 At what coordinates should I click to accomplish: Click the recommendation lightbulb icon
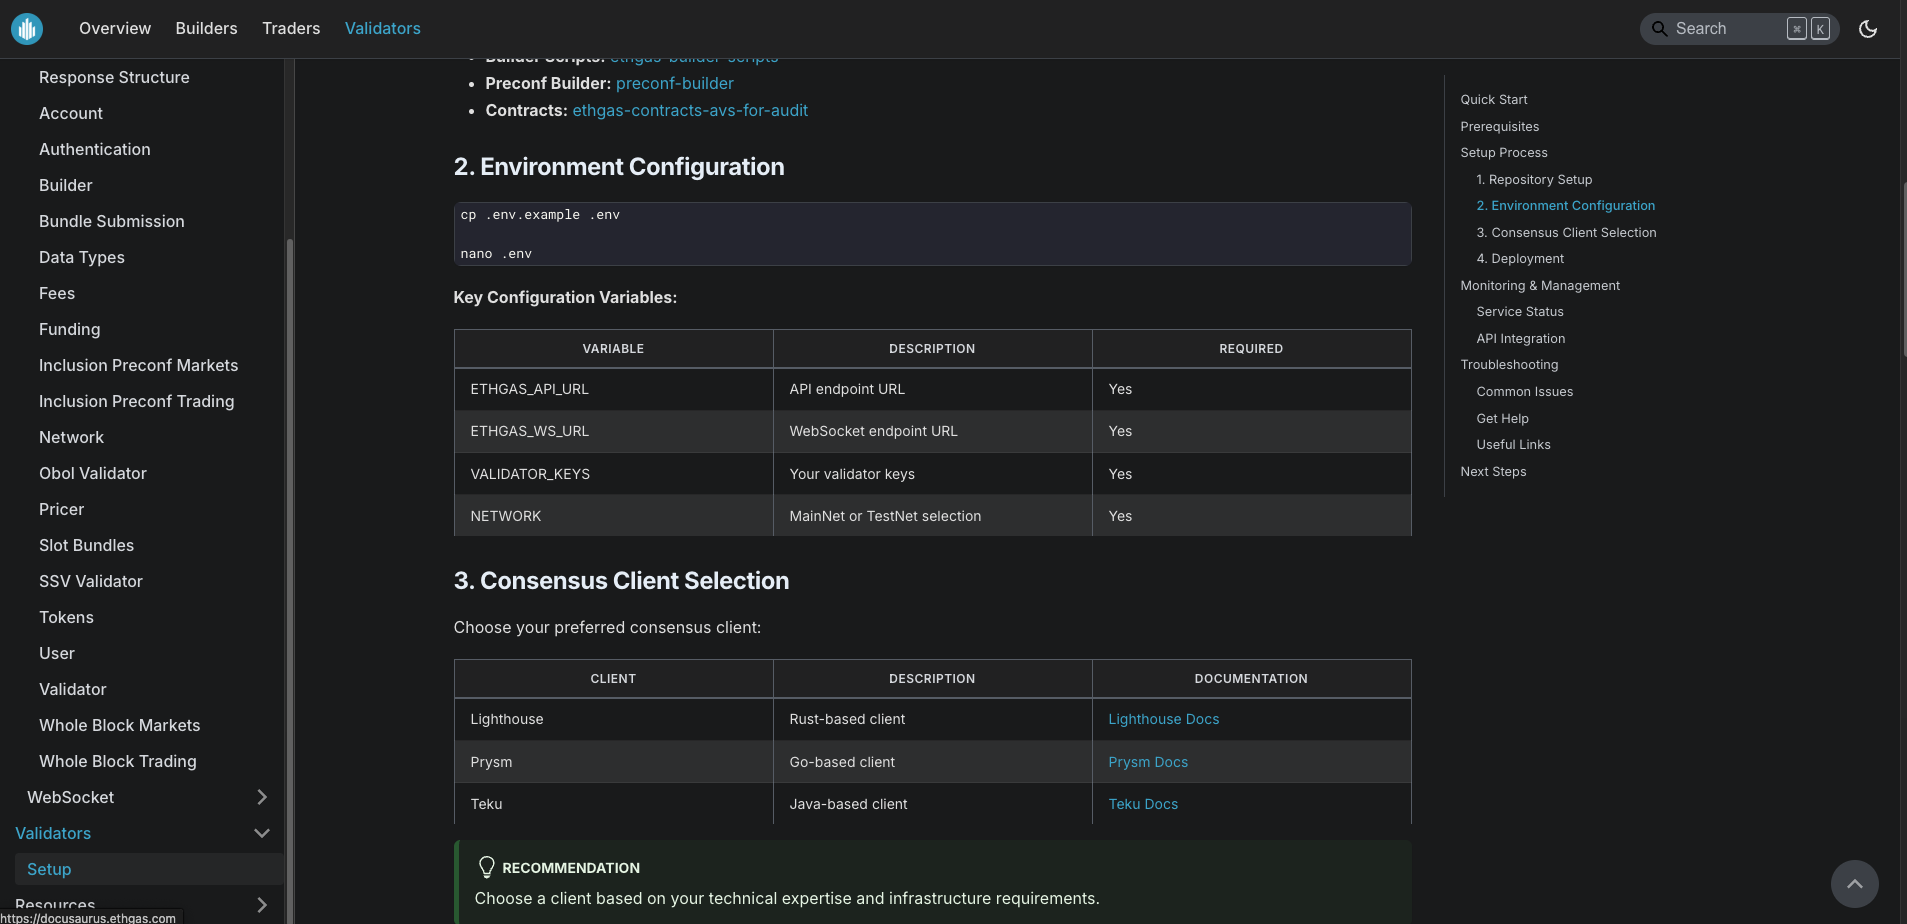(x=486, y=867)
